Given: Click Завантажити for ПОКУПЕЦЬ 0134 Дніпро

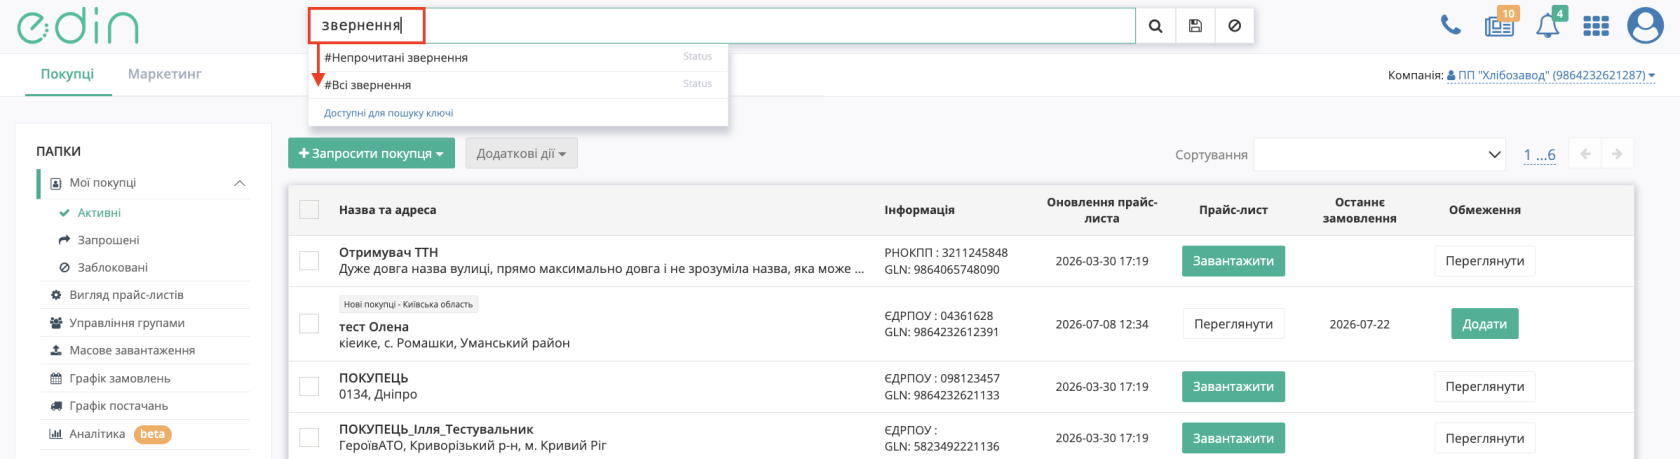Looking at the screenshot, I should 1233,386.
